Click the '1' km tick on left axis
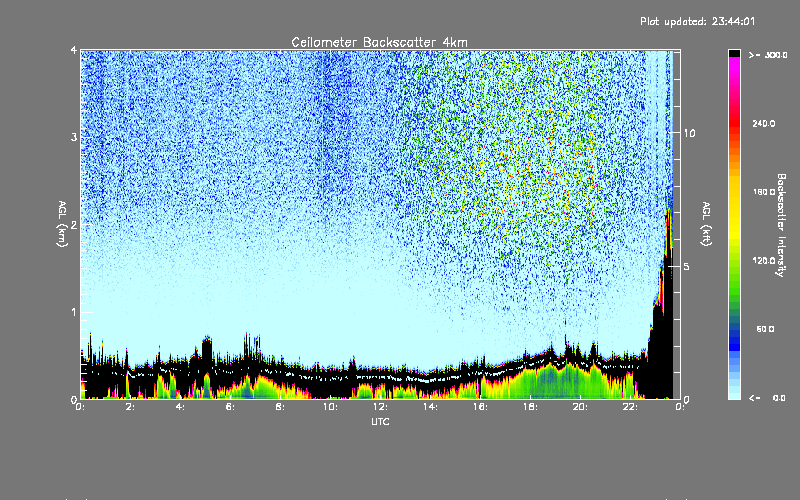Screen dimensions: 800x500 pos(74,312)
